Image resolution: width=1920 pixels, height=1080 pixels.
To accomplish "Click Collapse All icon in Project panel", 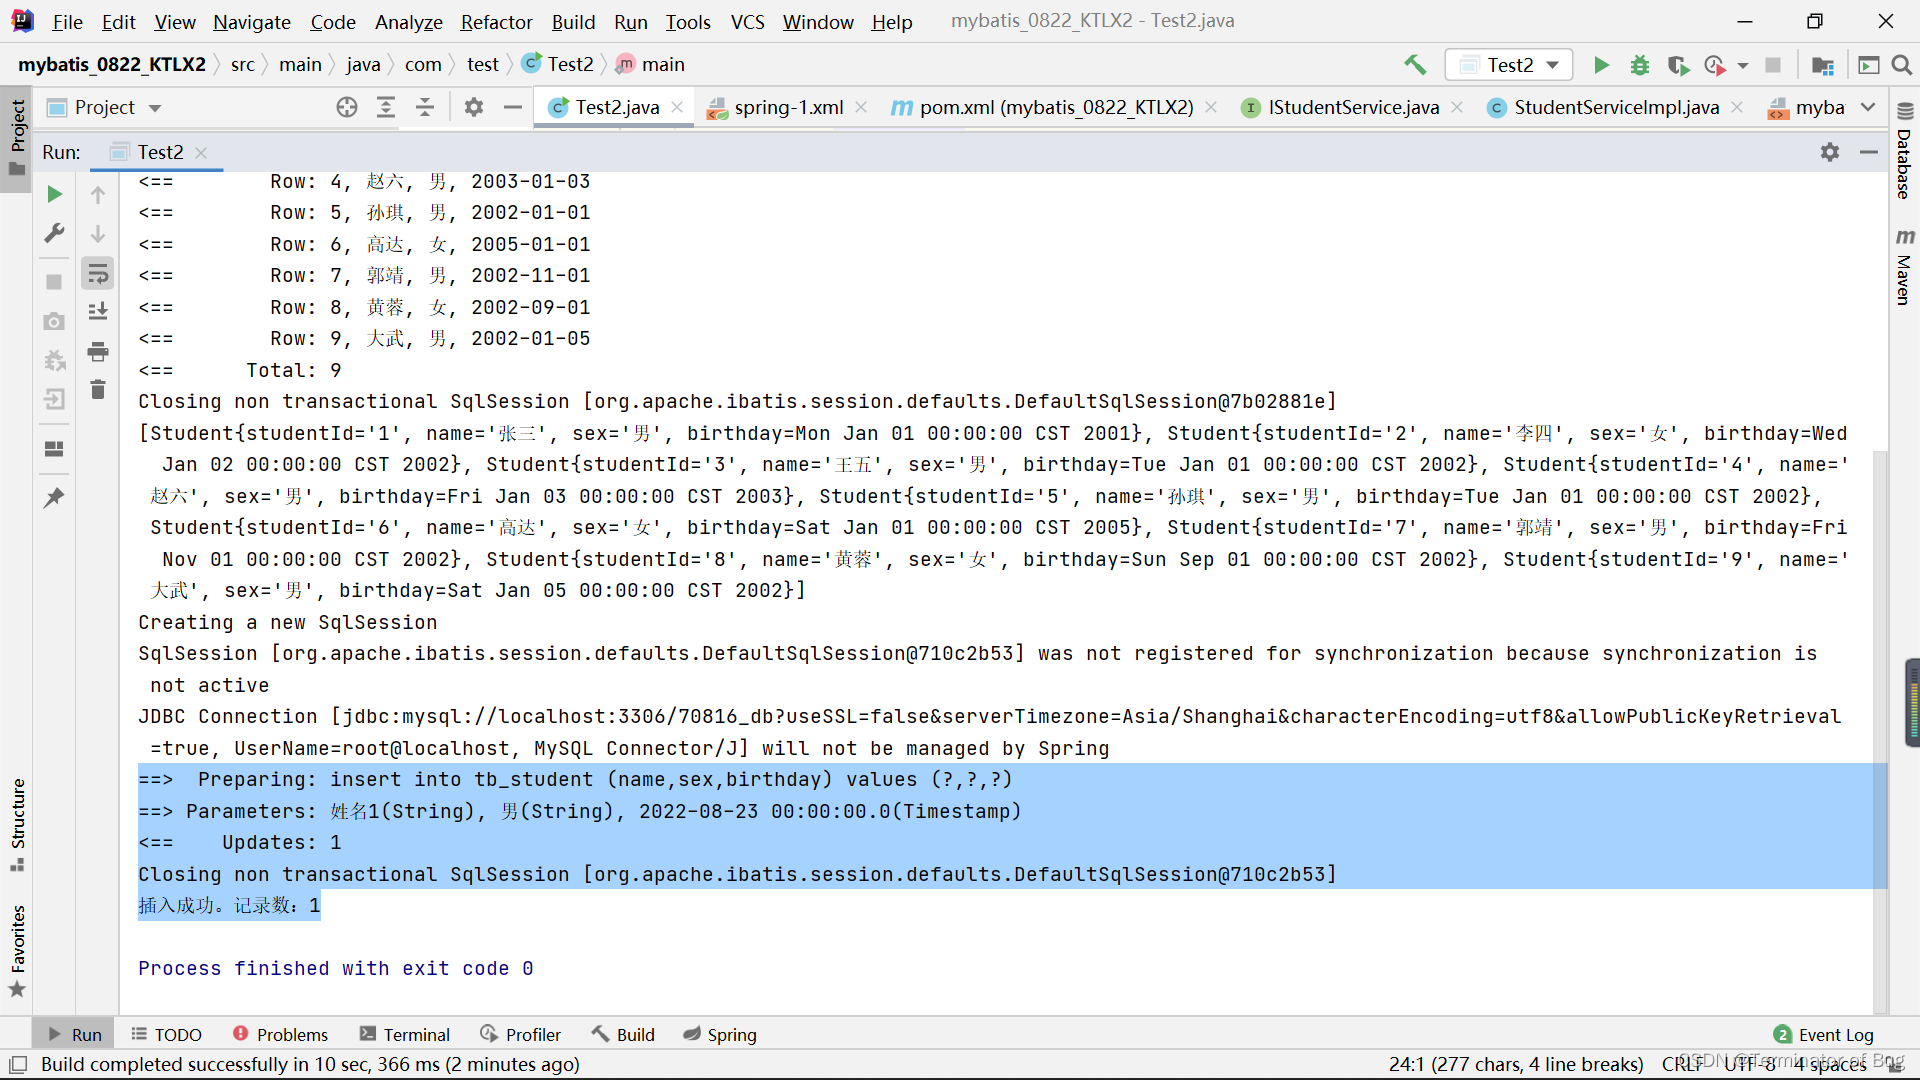I will [425, 107].
